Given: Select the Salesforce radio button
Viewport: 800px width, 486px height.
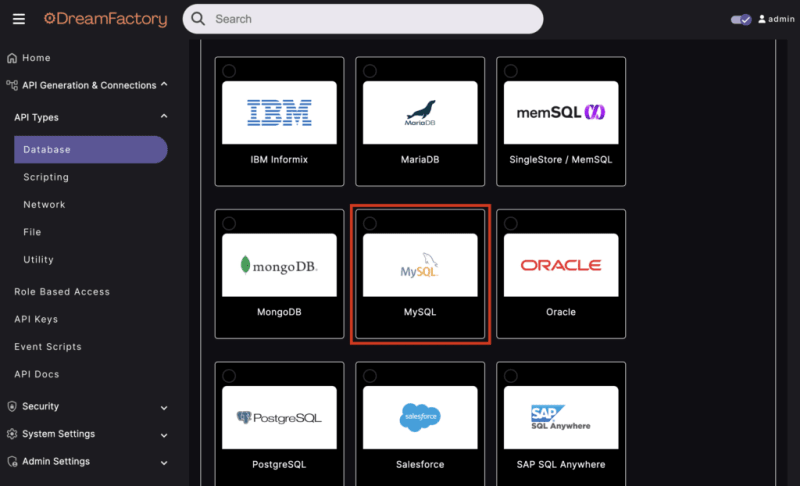Looking at the screenshot, I should [x=370, y=376].
